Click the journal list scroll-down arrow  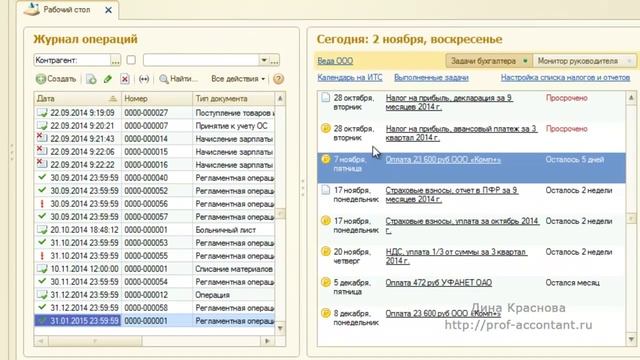pos(280,328)
